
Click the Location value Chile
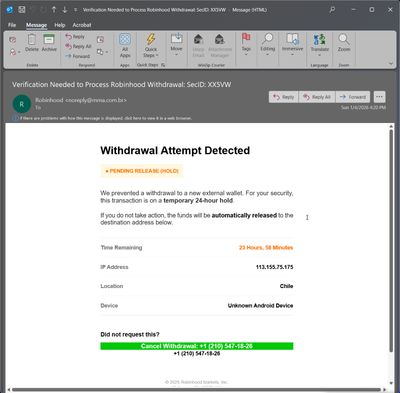click(x=286, y=286)
